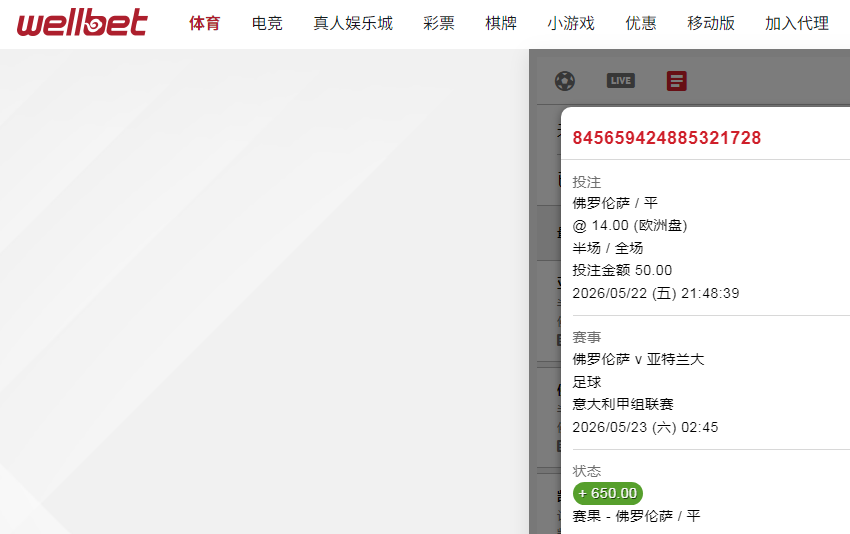Go to 真人娱乐城 live casino

click(x=353, y=23)
